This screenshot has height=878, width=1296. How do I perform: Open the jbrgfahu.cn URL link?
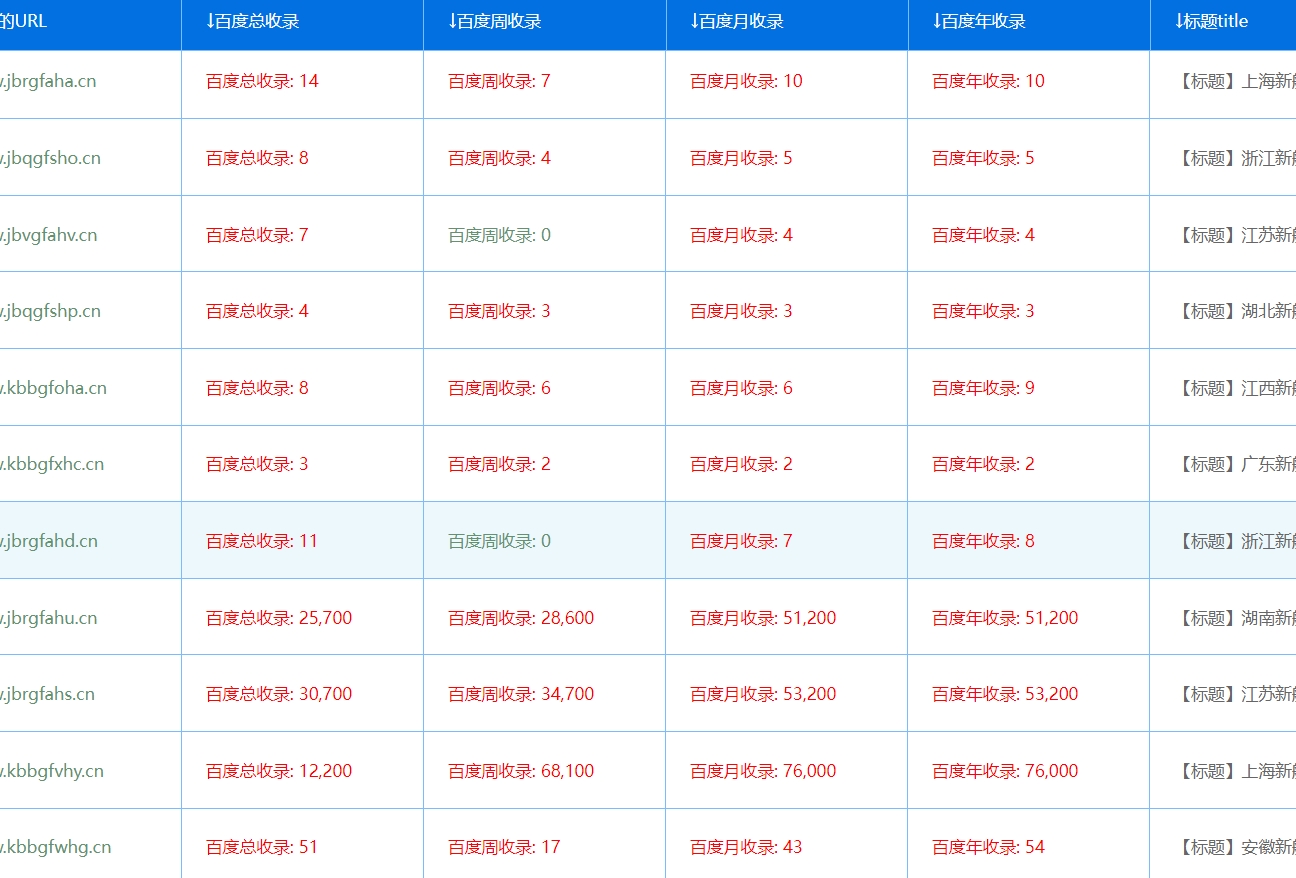[49, 618]
